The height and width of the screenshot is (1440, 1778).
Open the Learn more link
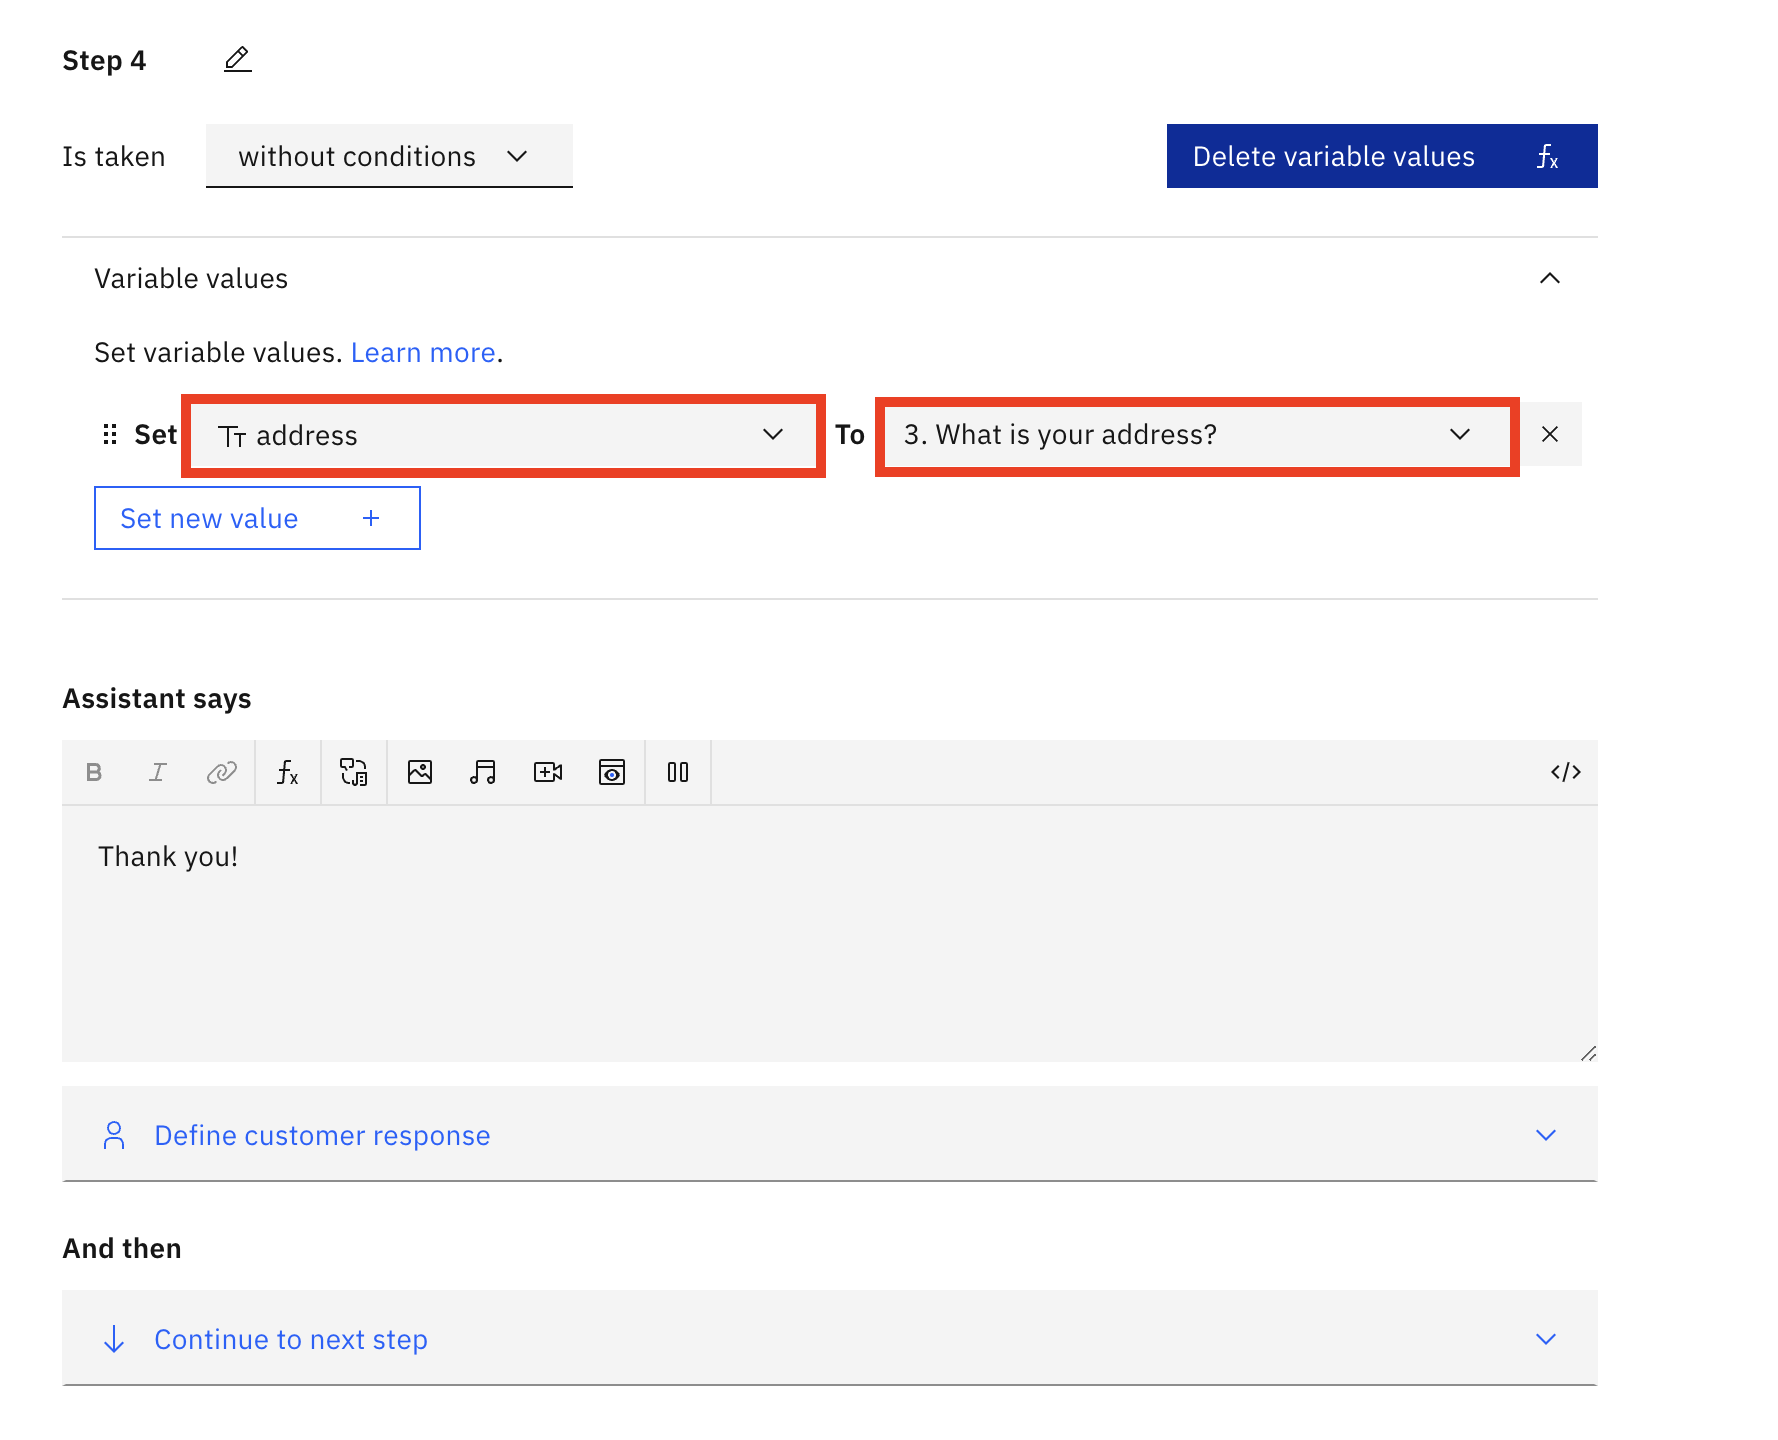tap(423, 352)
